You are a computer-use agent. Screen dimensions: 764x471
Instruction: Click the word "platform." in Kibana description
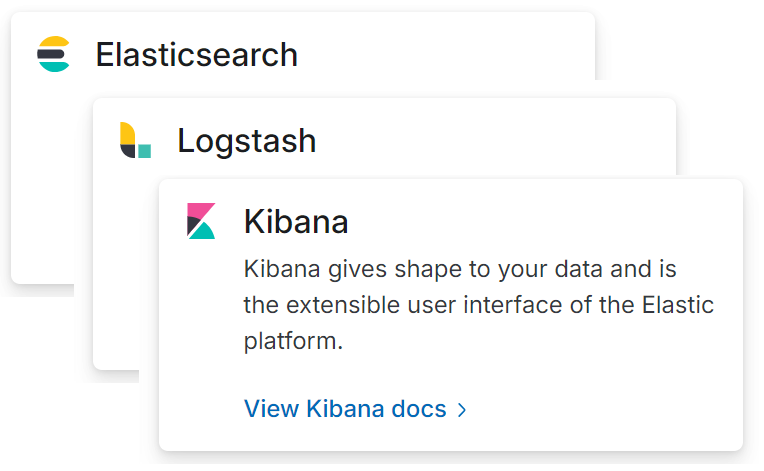click(293, 341)
